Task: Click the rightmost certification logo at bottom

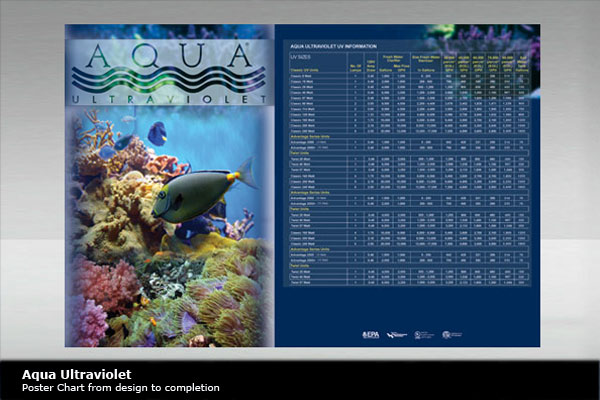Action: pos(452,334)
